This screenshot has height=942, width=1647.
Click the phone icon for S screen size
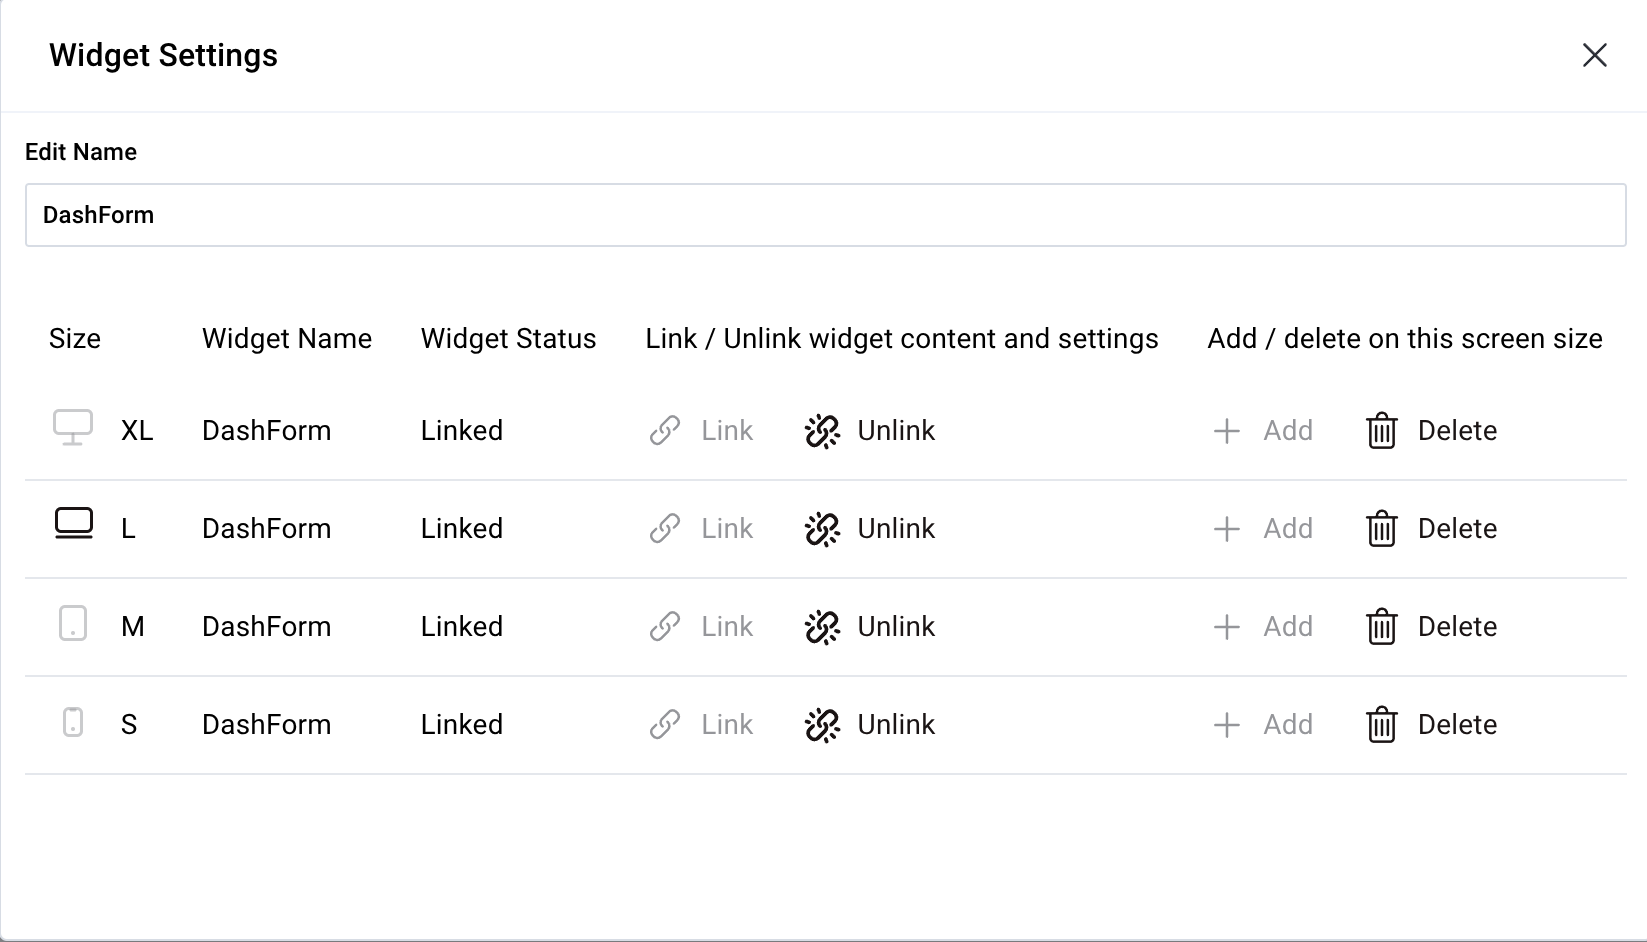pyautogui.click(x=73, y=724)
